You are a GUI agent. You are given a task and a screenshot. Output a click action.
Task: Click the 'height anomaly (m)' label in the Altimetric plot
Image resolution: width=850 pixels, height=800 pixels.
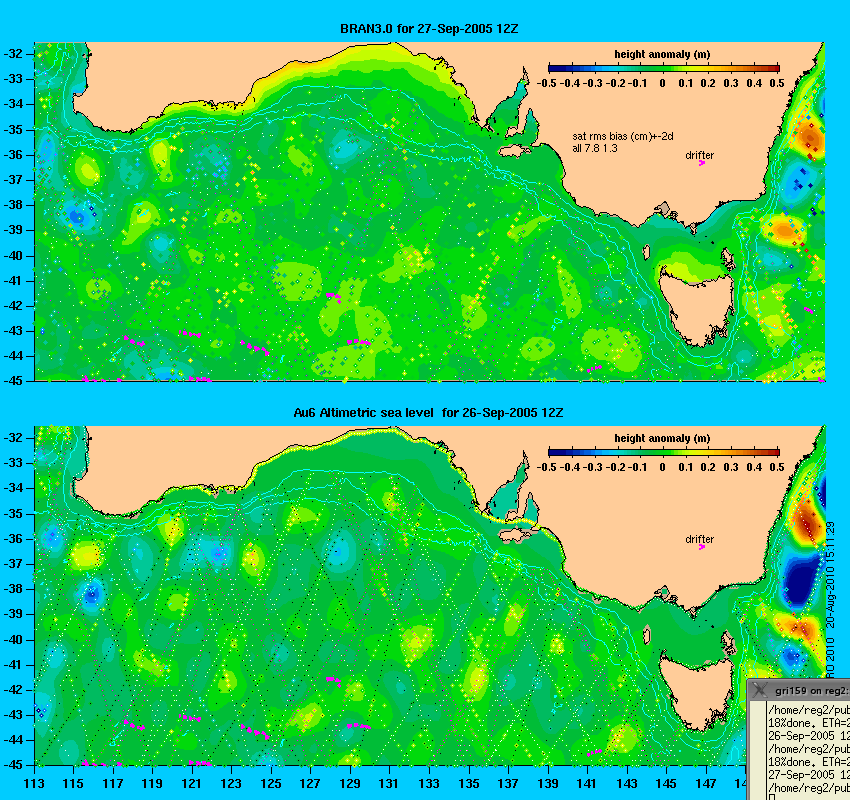[662, 438]
